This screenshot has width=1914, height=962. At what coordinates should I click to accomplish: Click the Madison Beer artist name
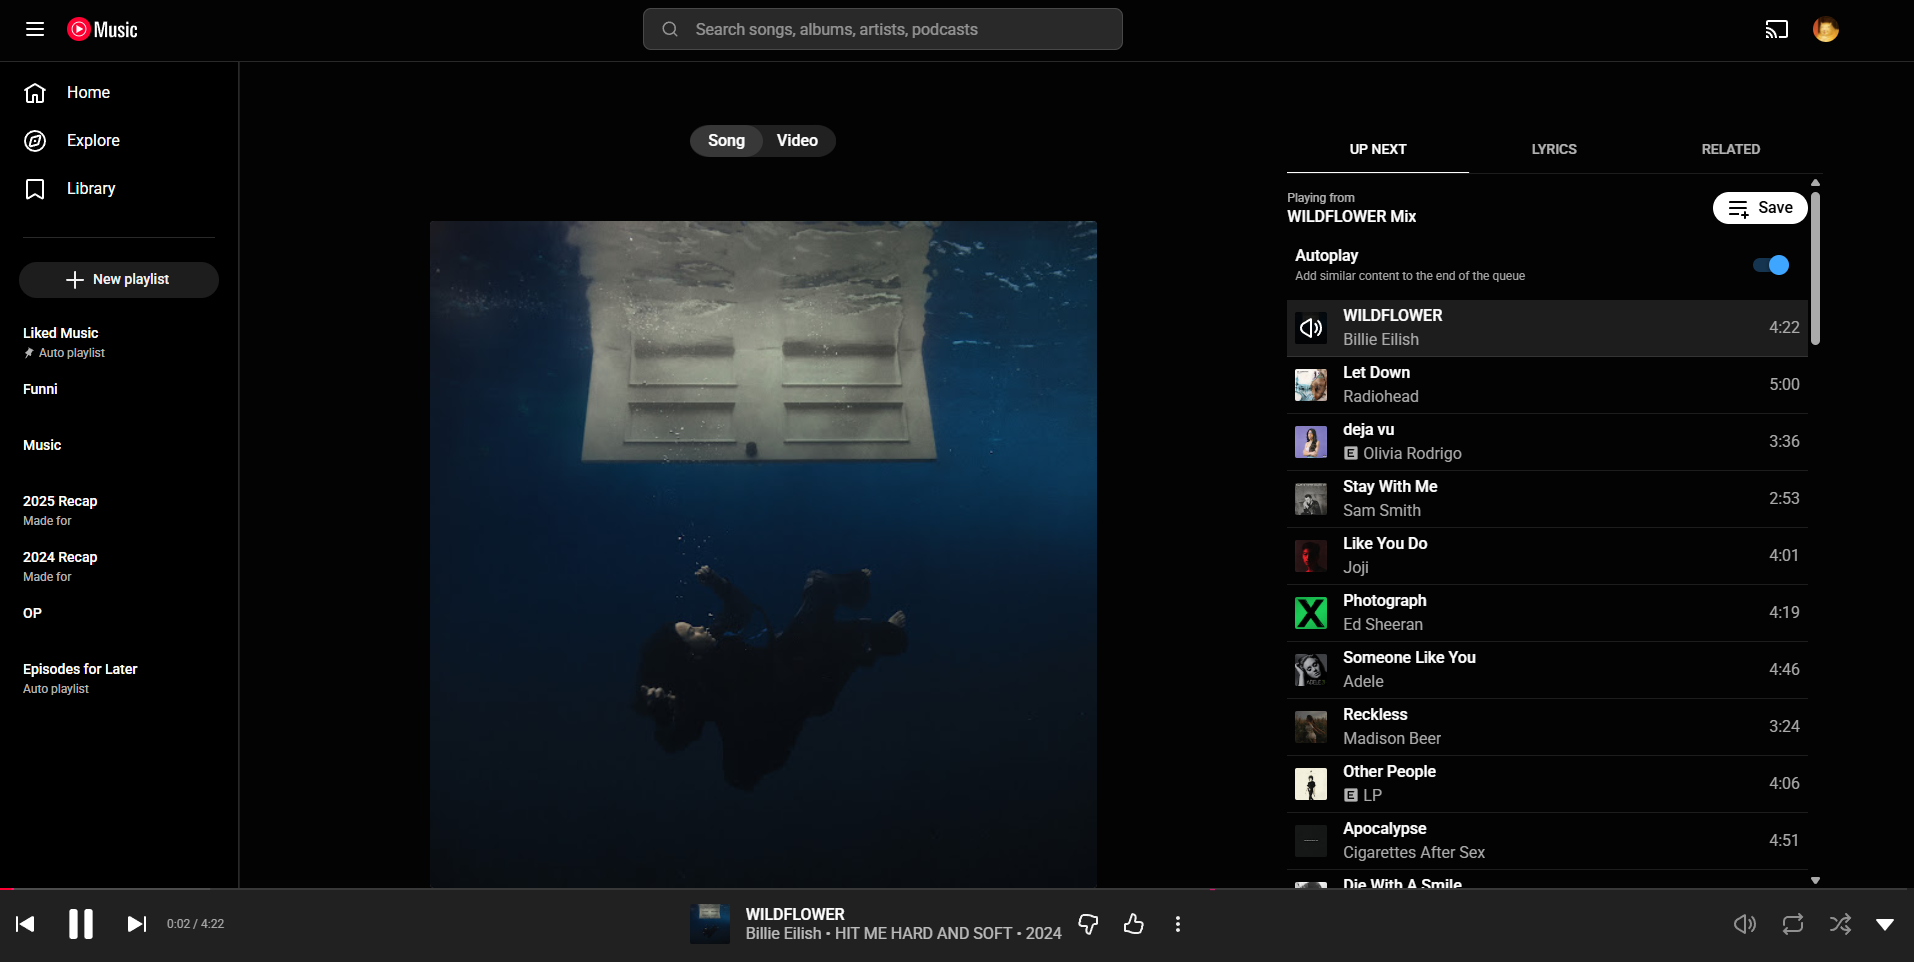[1392, 738]
